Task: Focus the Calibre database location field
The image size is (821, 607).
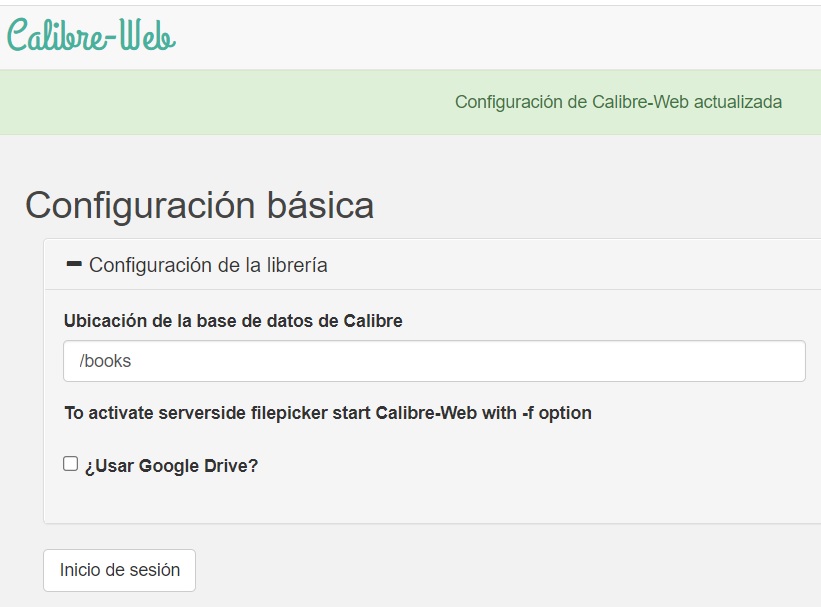Action: pos(434,361)
